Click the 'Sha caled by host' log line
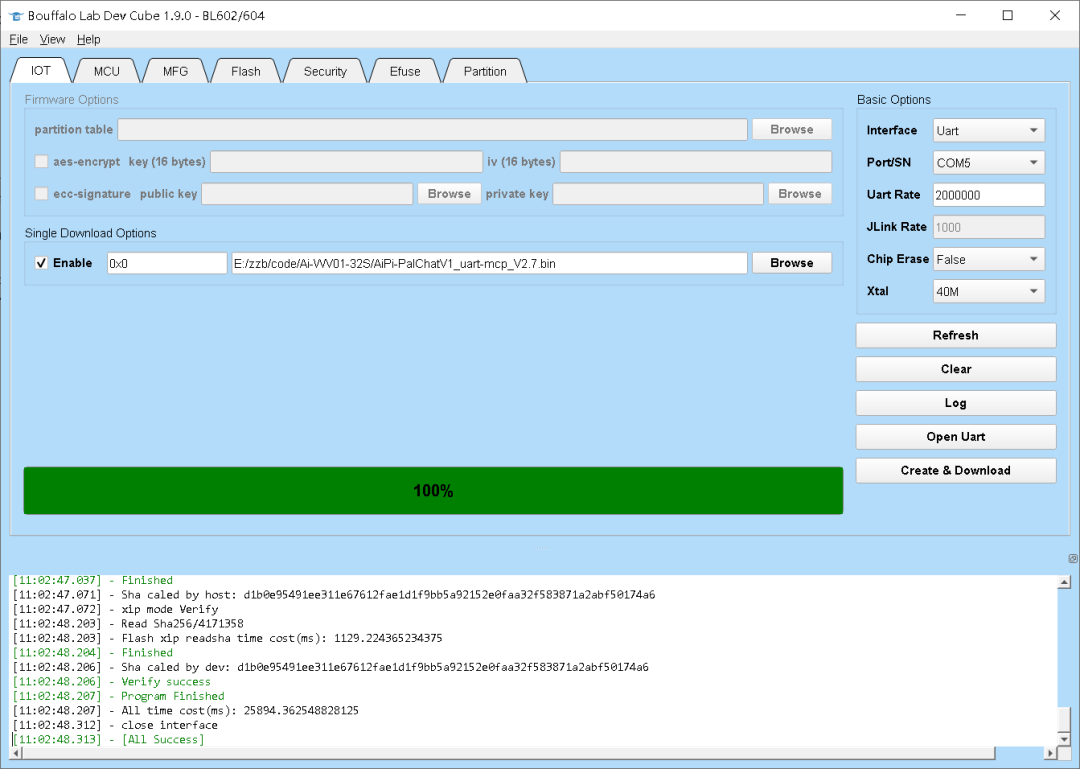The width and height of the screenshot is (1080, 769). 334,595
